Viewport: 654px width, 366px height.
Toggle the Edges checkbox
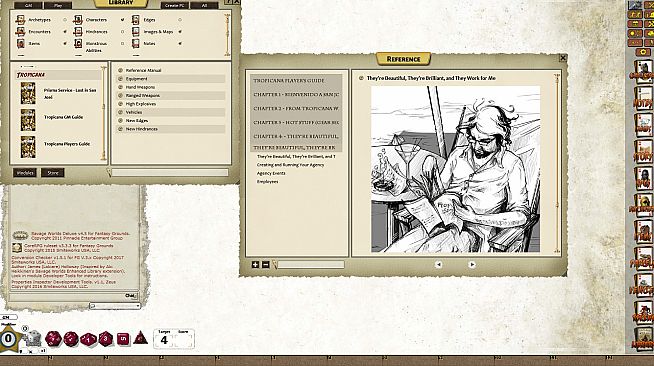point(180,20)
